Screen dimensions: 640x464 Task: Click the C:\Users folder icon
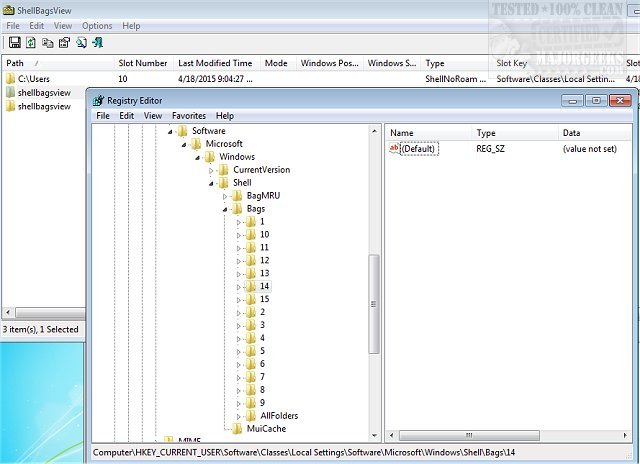(11, 78)
